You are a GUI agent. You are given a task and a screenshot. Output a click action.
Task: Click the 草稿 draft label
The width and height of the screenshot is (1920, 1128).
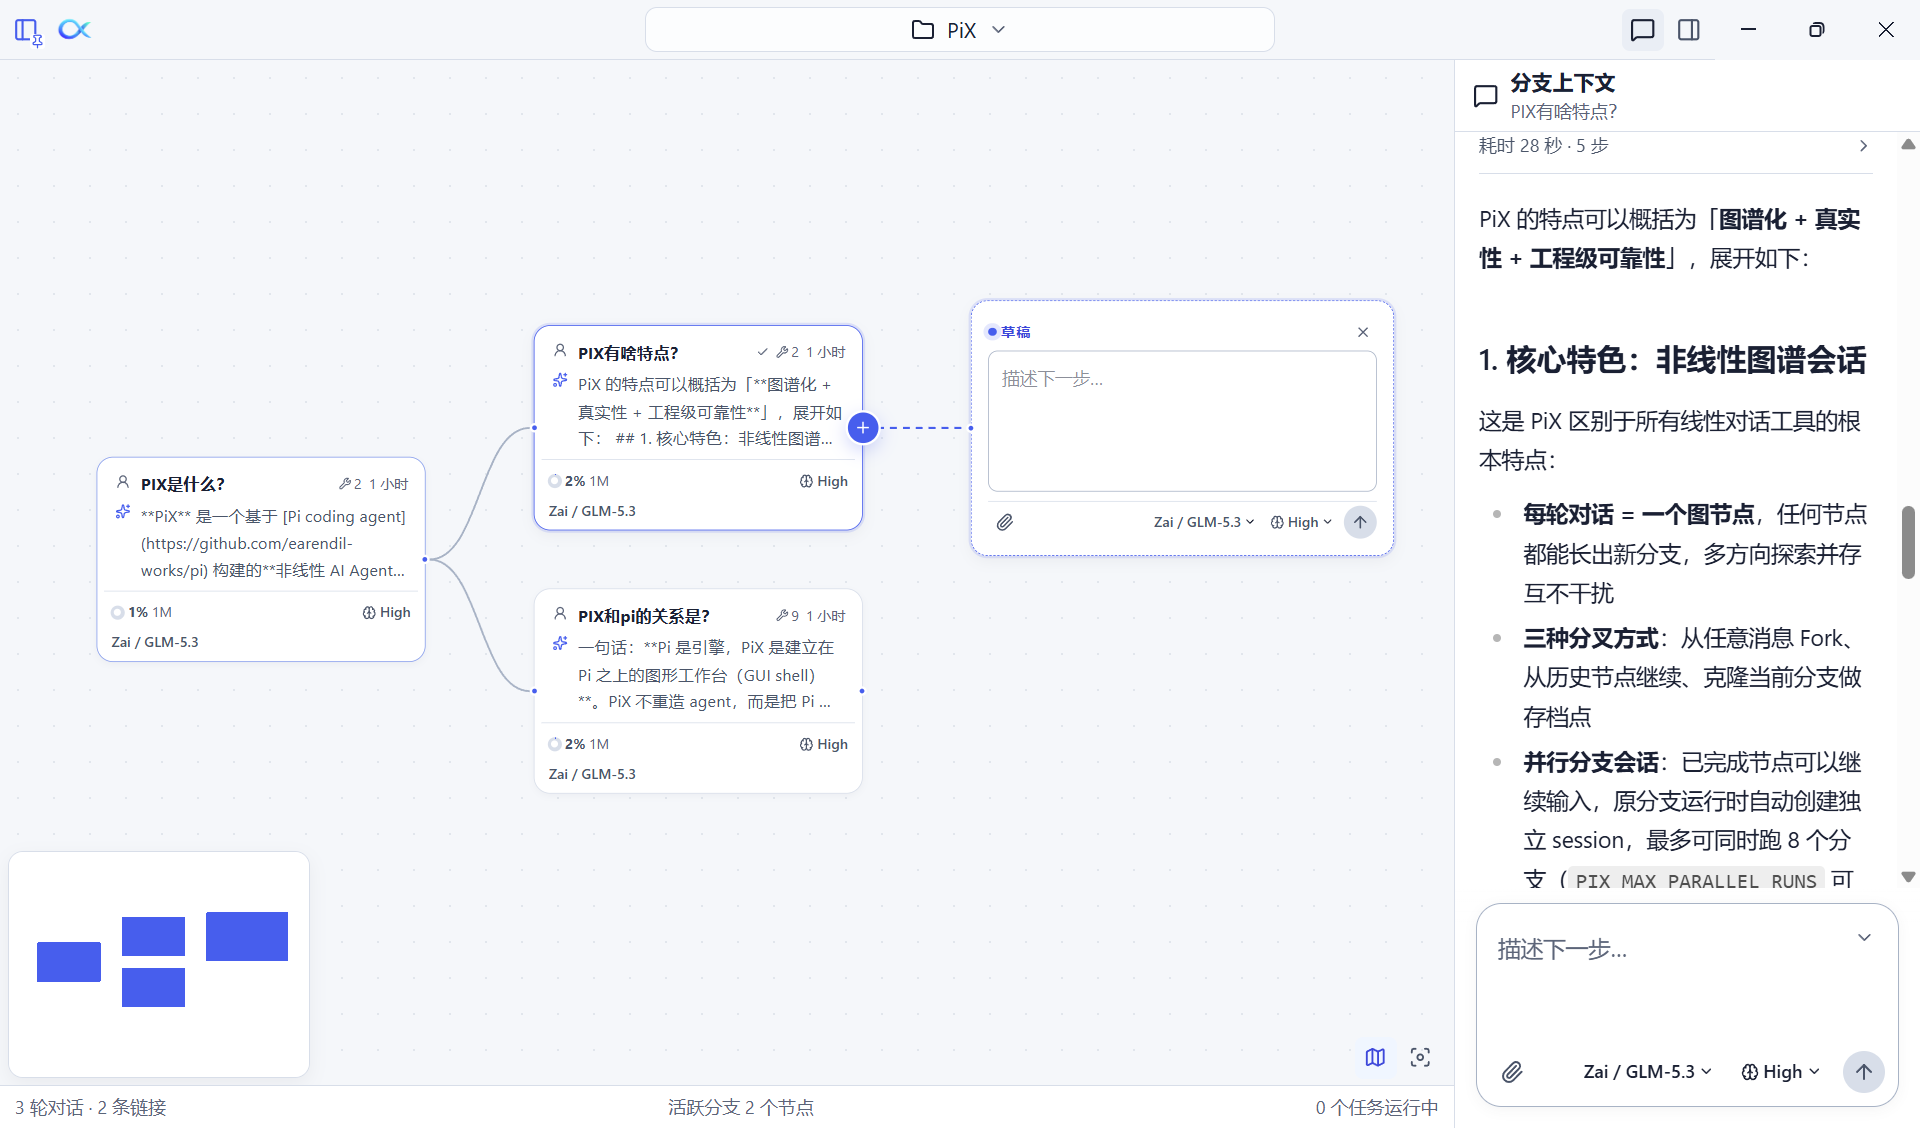pyautogui.click(x=1016, y=332)
